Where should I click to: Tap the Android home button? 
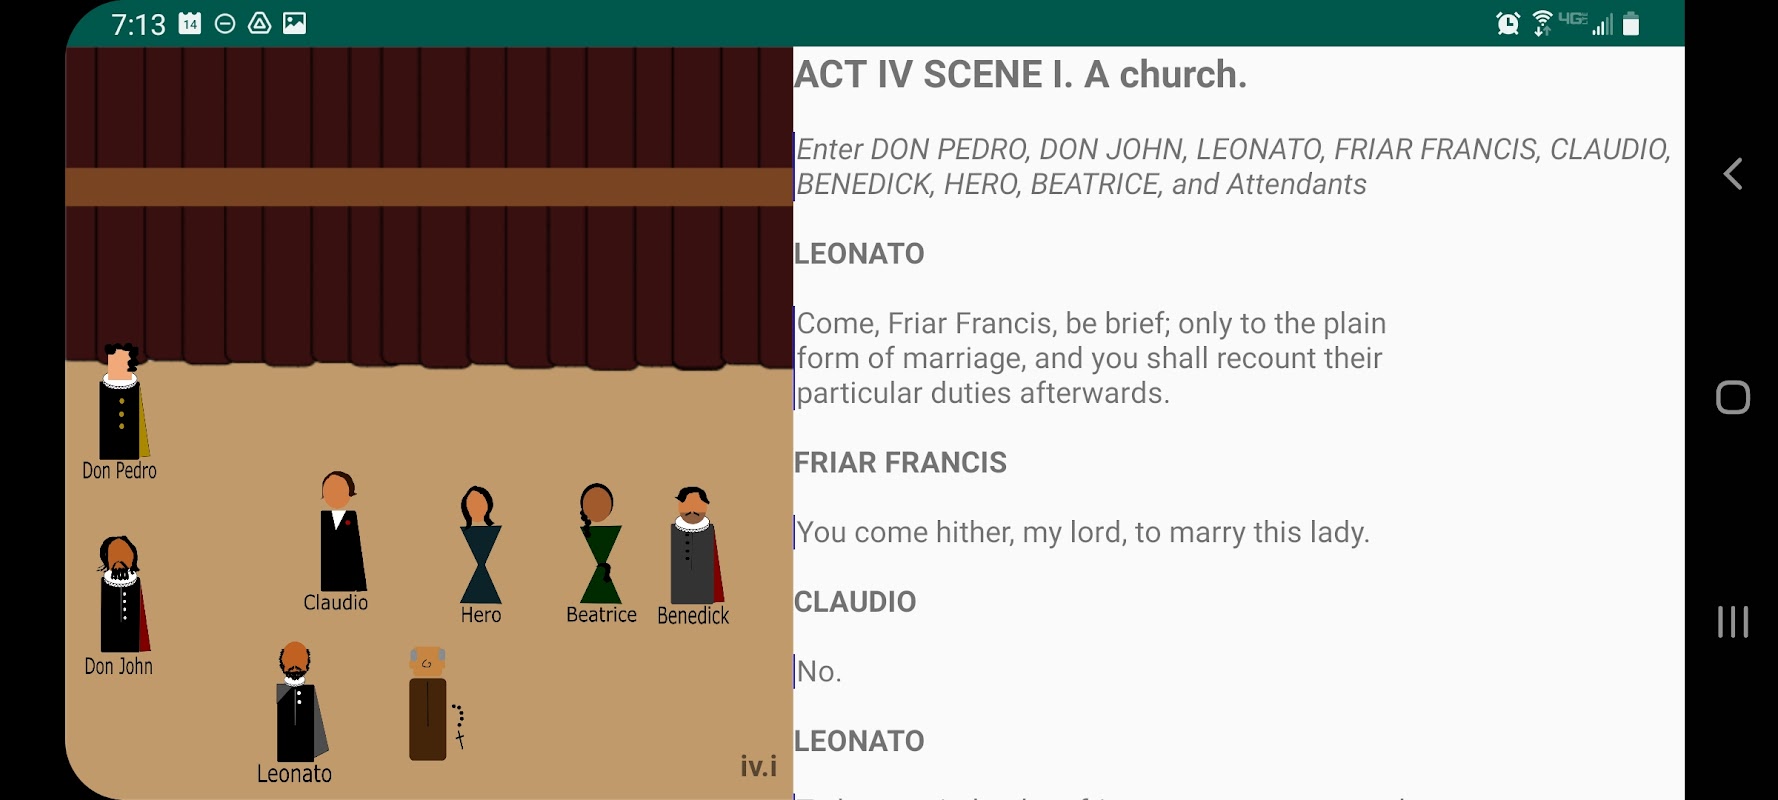1733,398
